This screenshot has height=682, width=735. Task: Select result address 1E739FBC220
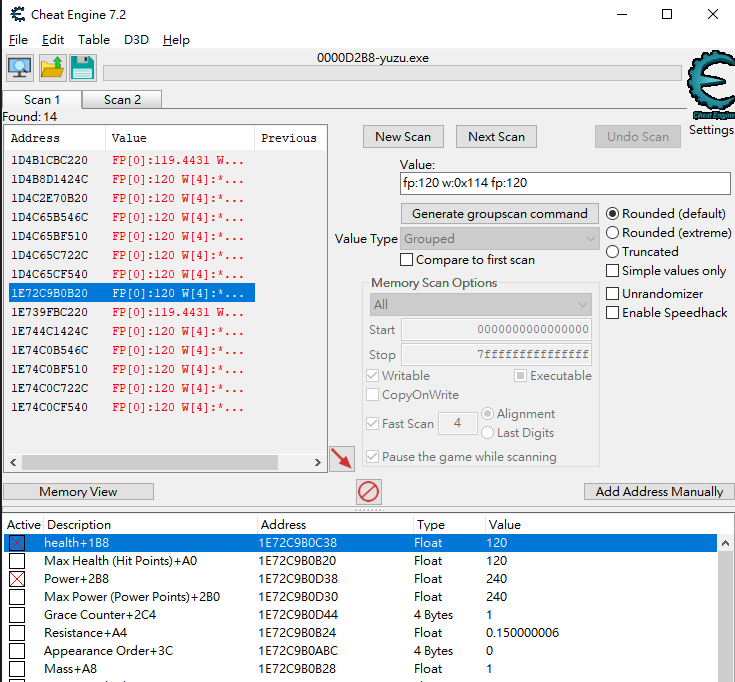[x=49, y=312]
